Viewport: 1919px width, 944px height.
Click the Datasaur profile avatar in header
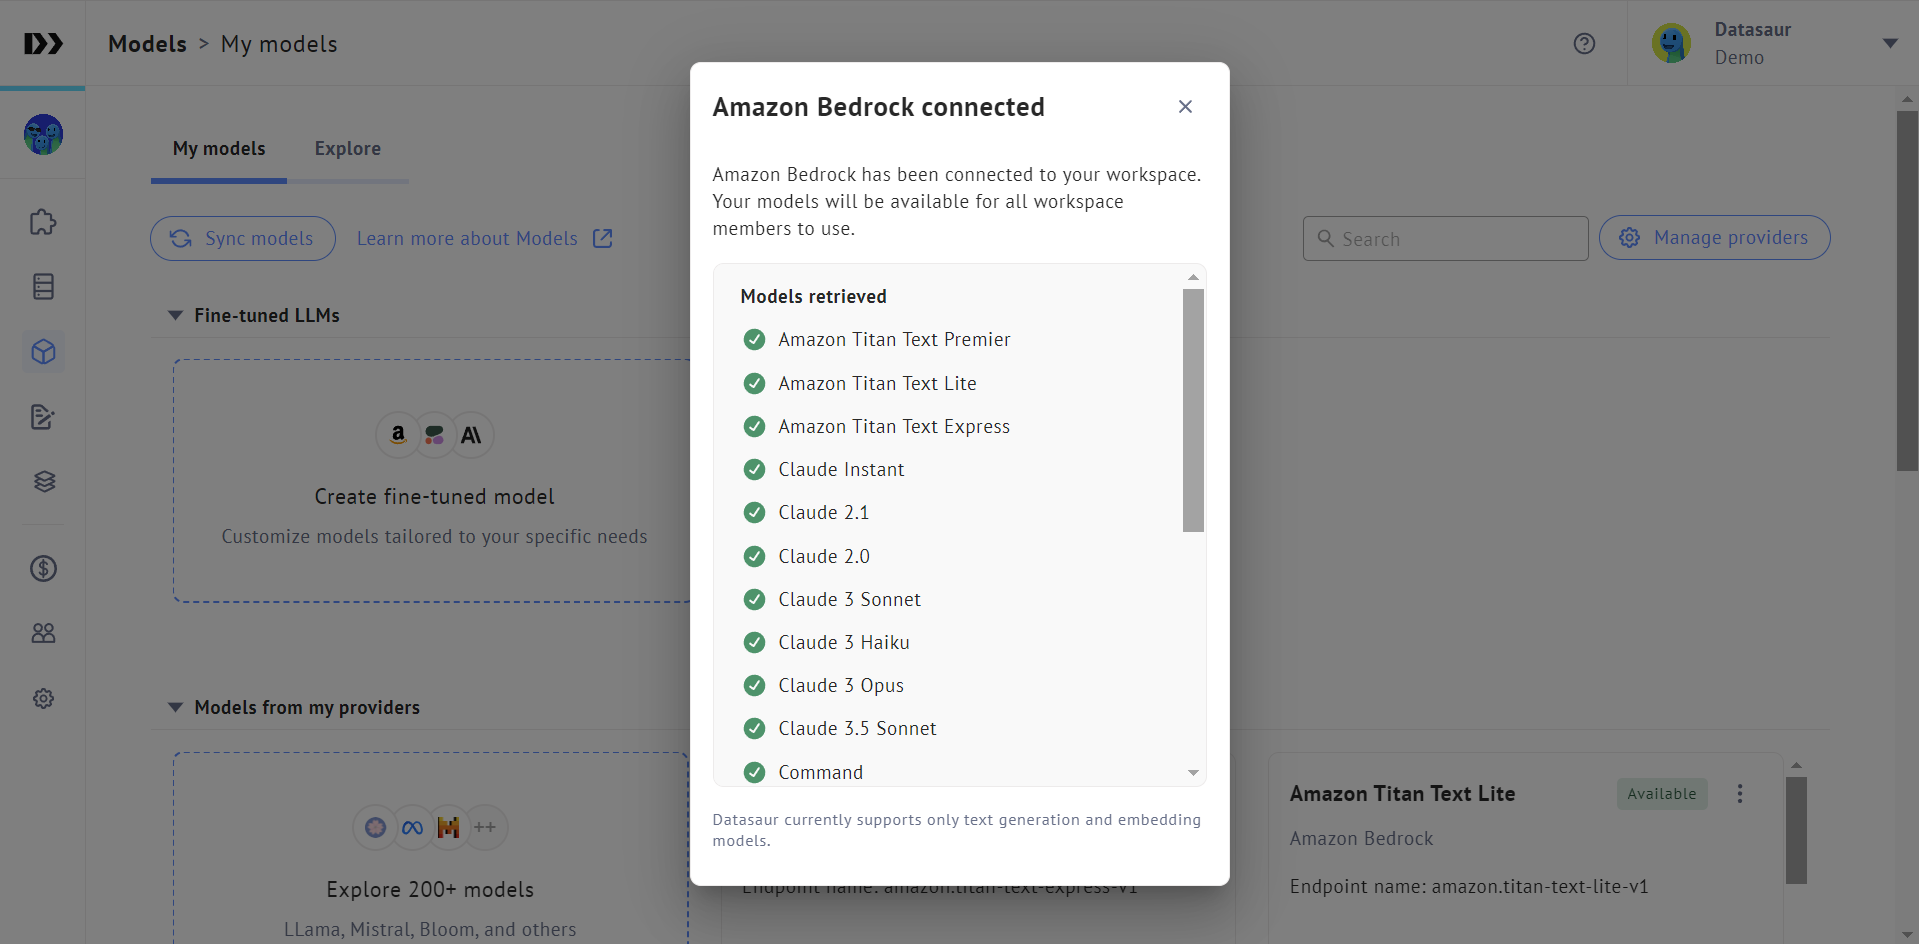pos(1671,44)
